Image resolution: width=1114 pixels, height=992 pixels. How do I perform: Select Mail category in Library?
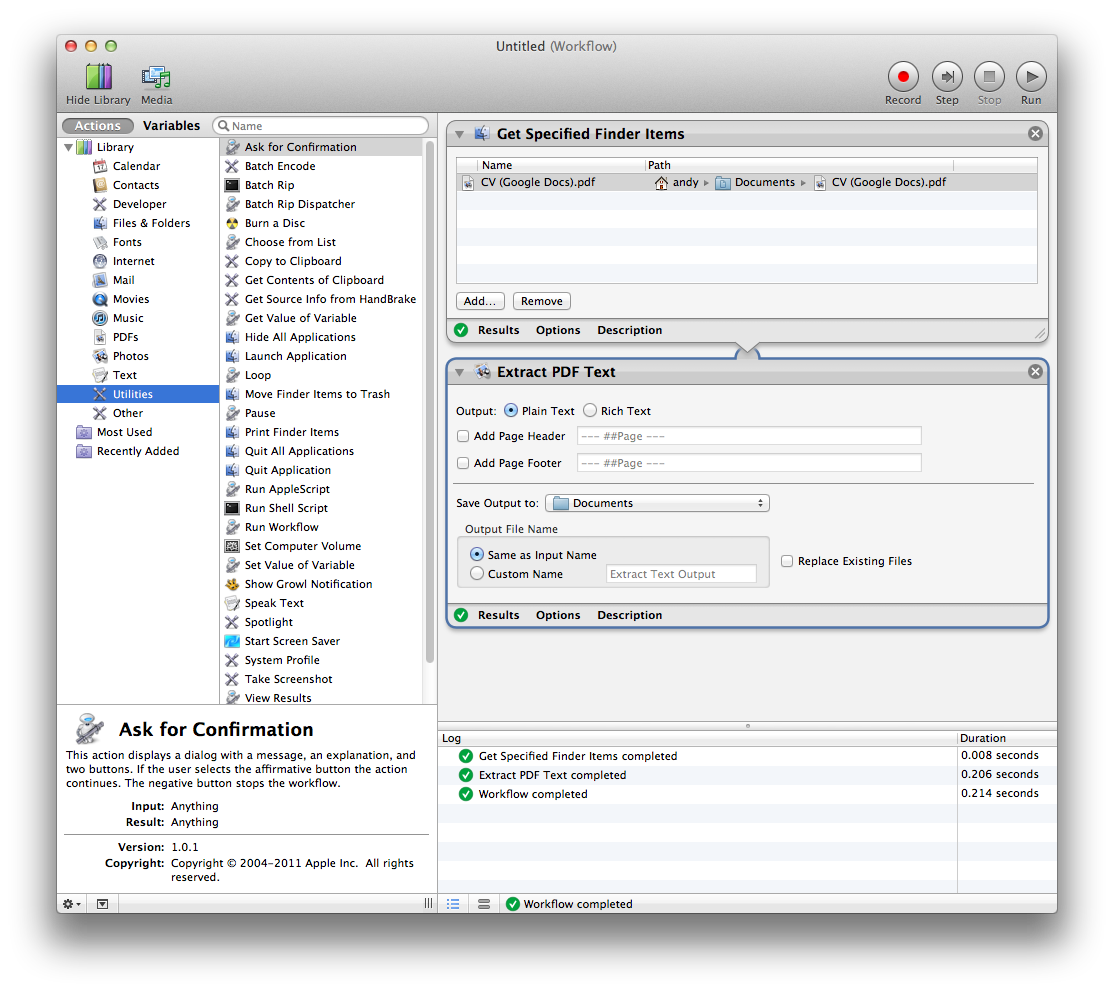tap(124, 280)
